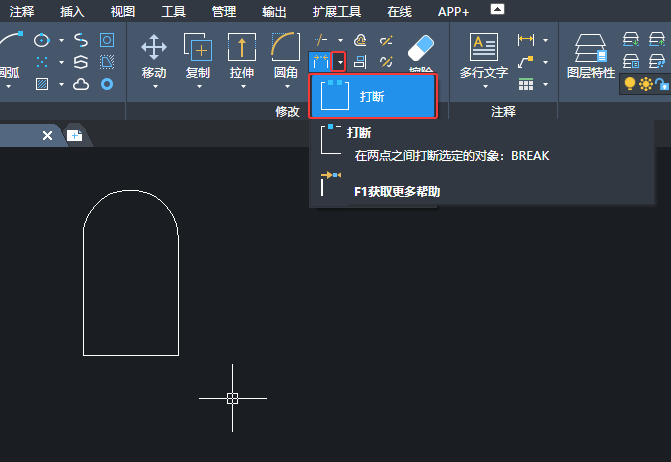Select the Stretch (拉伸) tool icon

242,47
